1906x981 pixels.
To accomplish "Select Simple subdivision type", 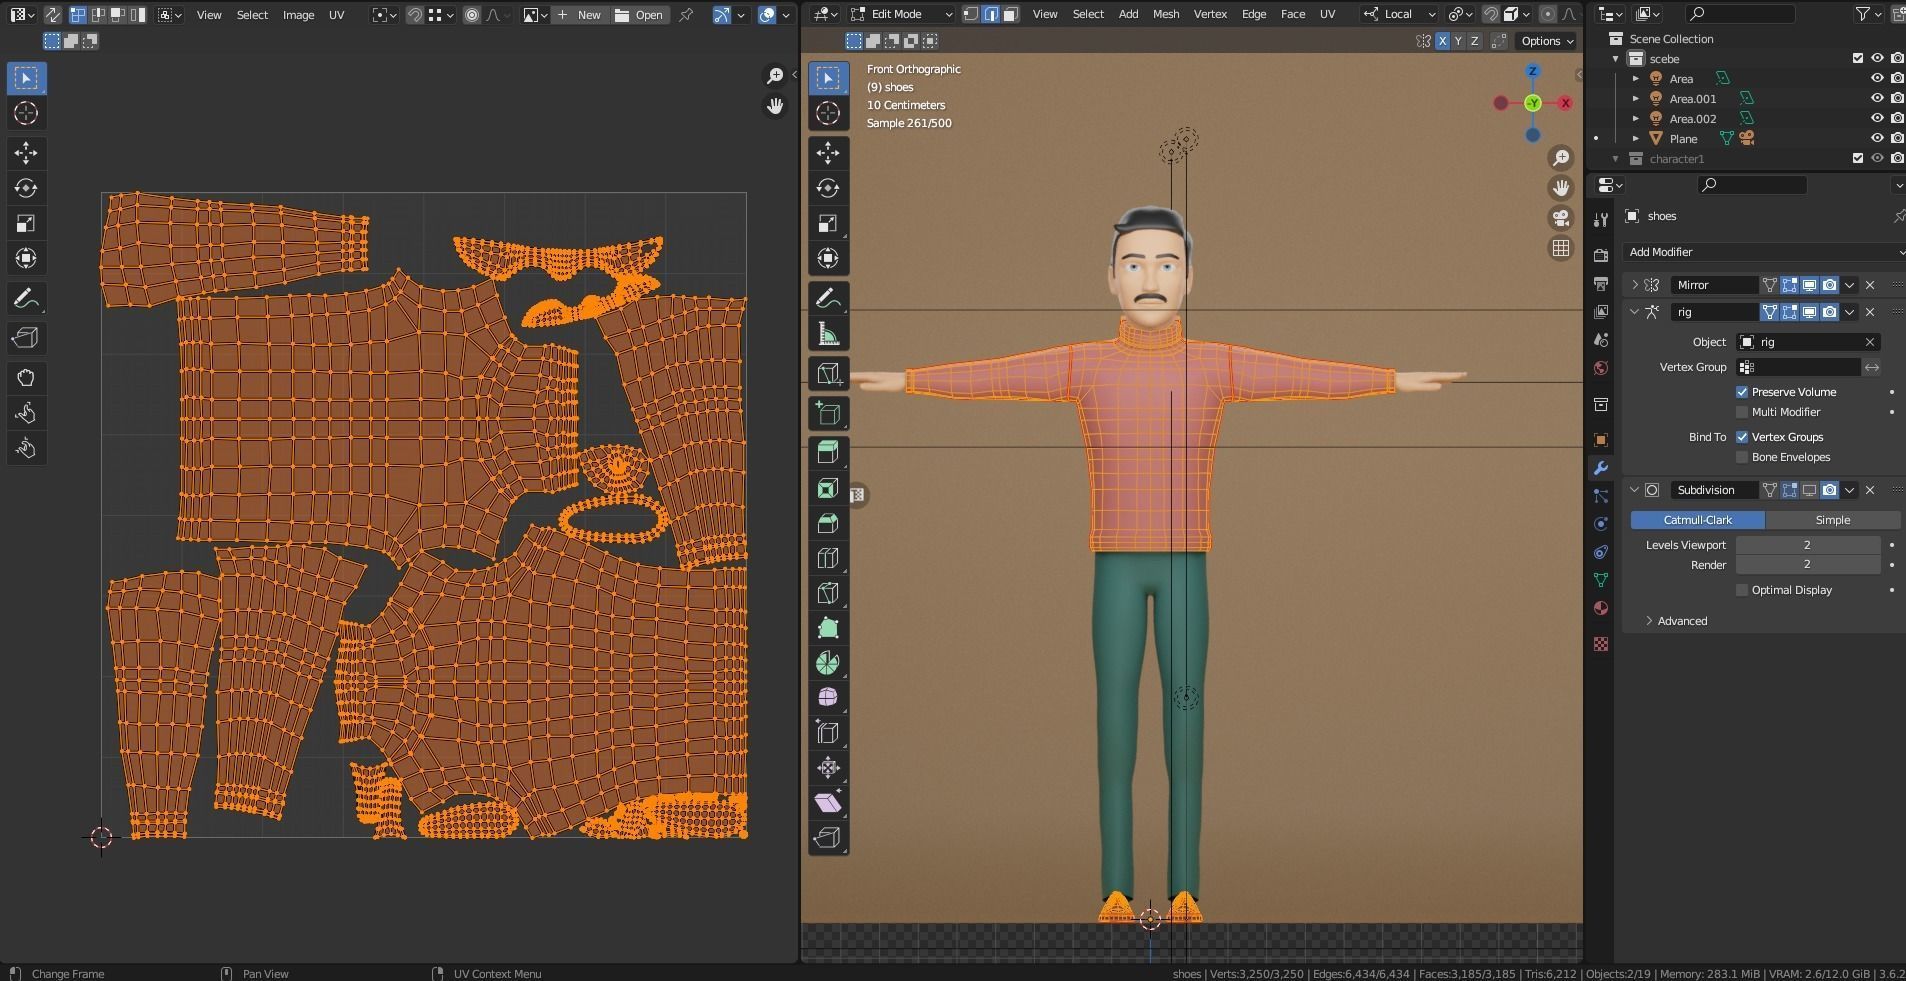I will point(1832,520).
